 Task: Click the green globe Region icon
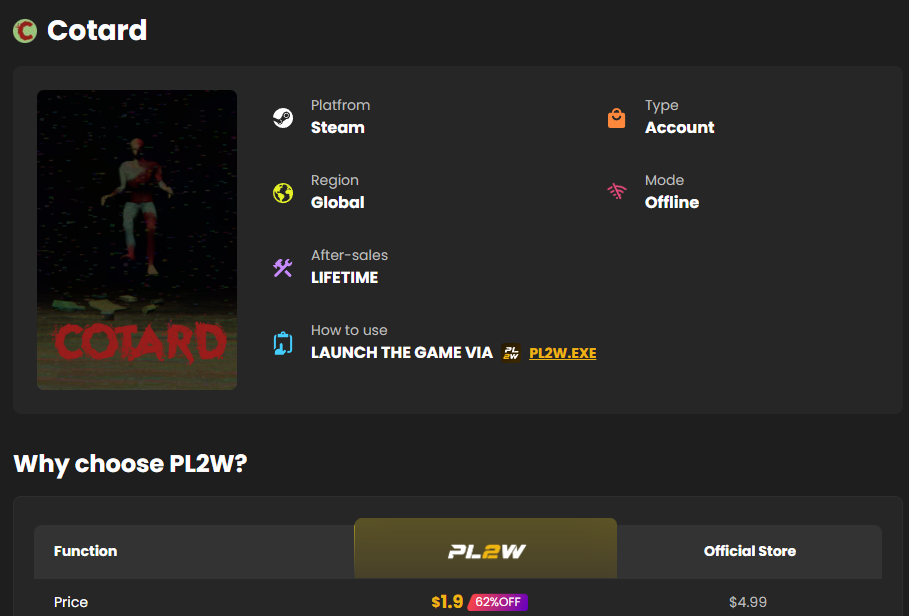click(x=283, y=193)
